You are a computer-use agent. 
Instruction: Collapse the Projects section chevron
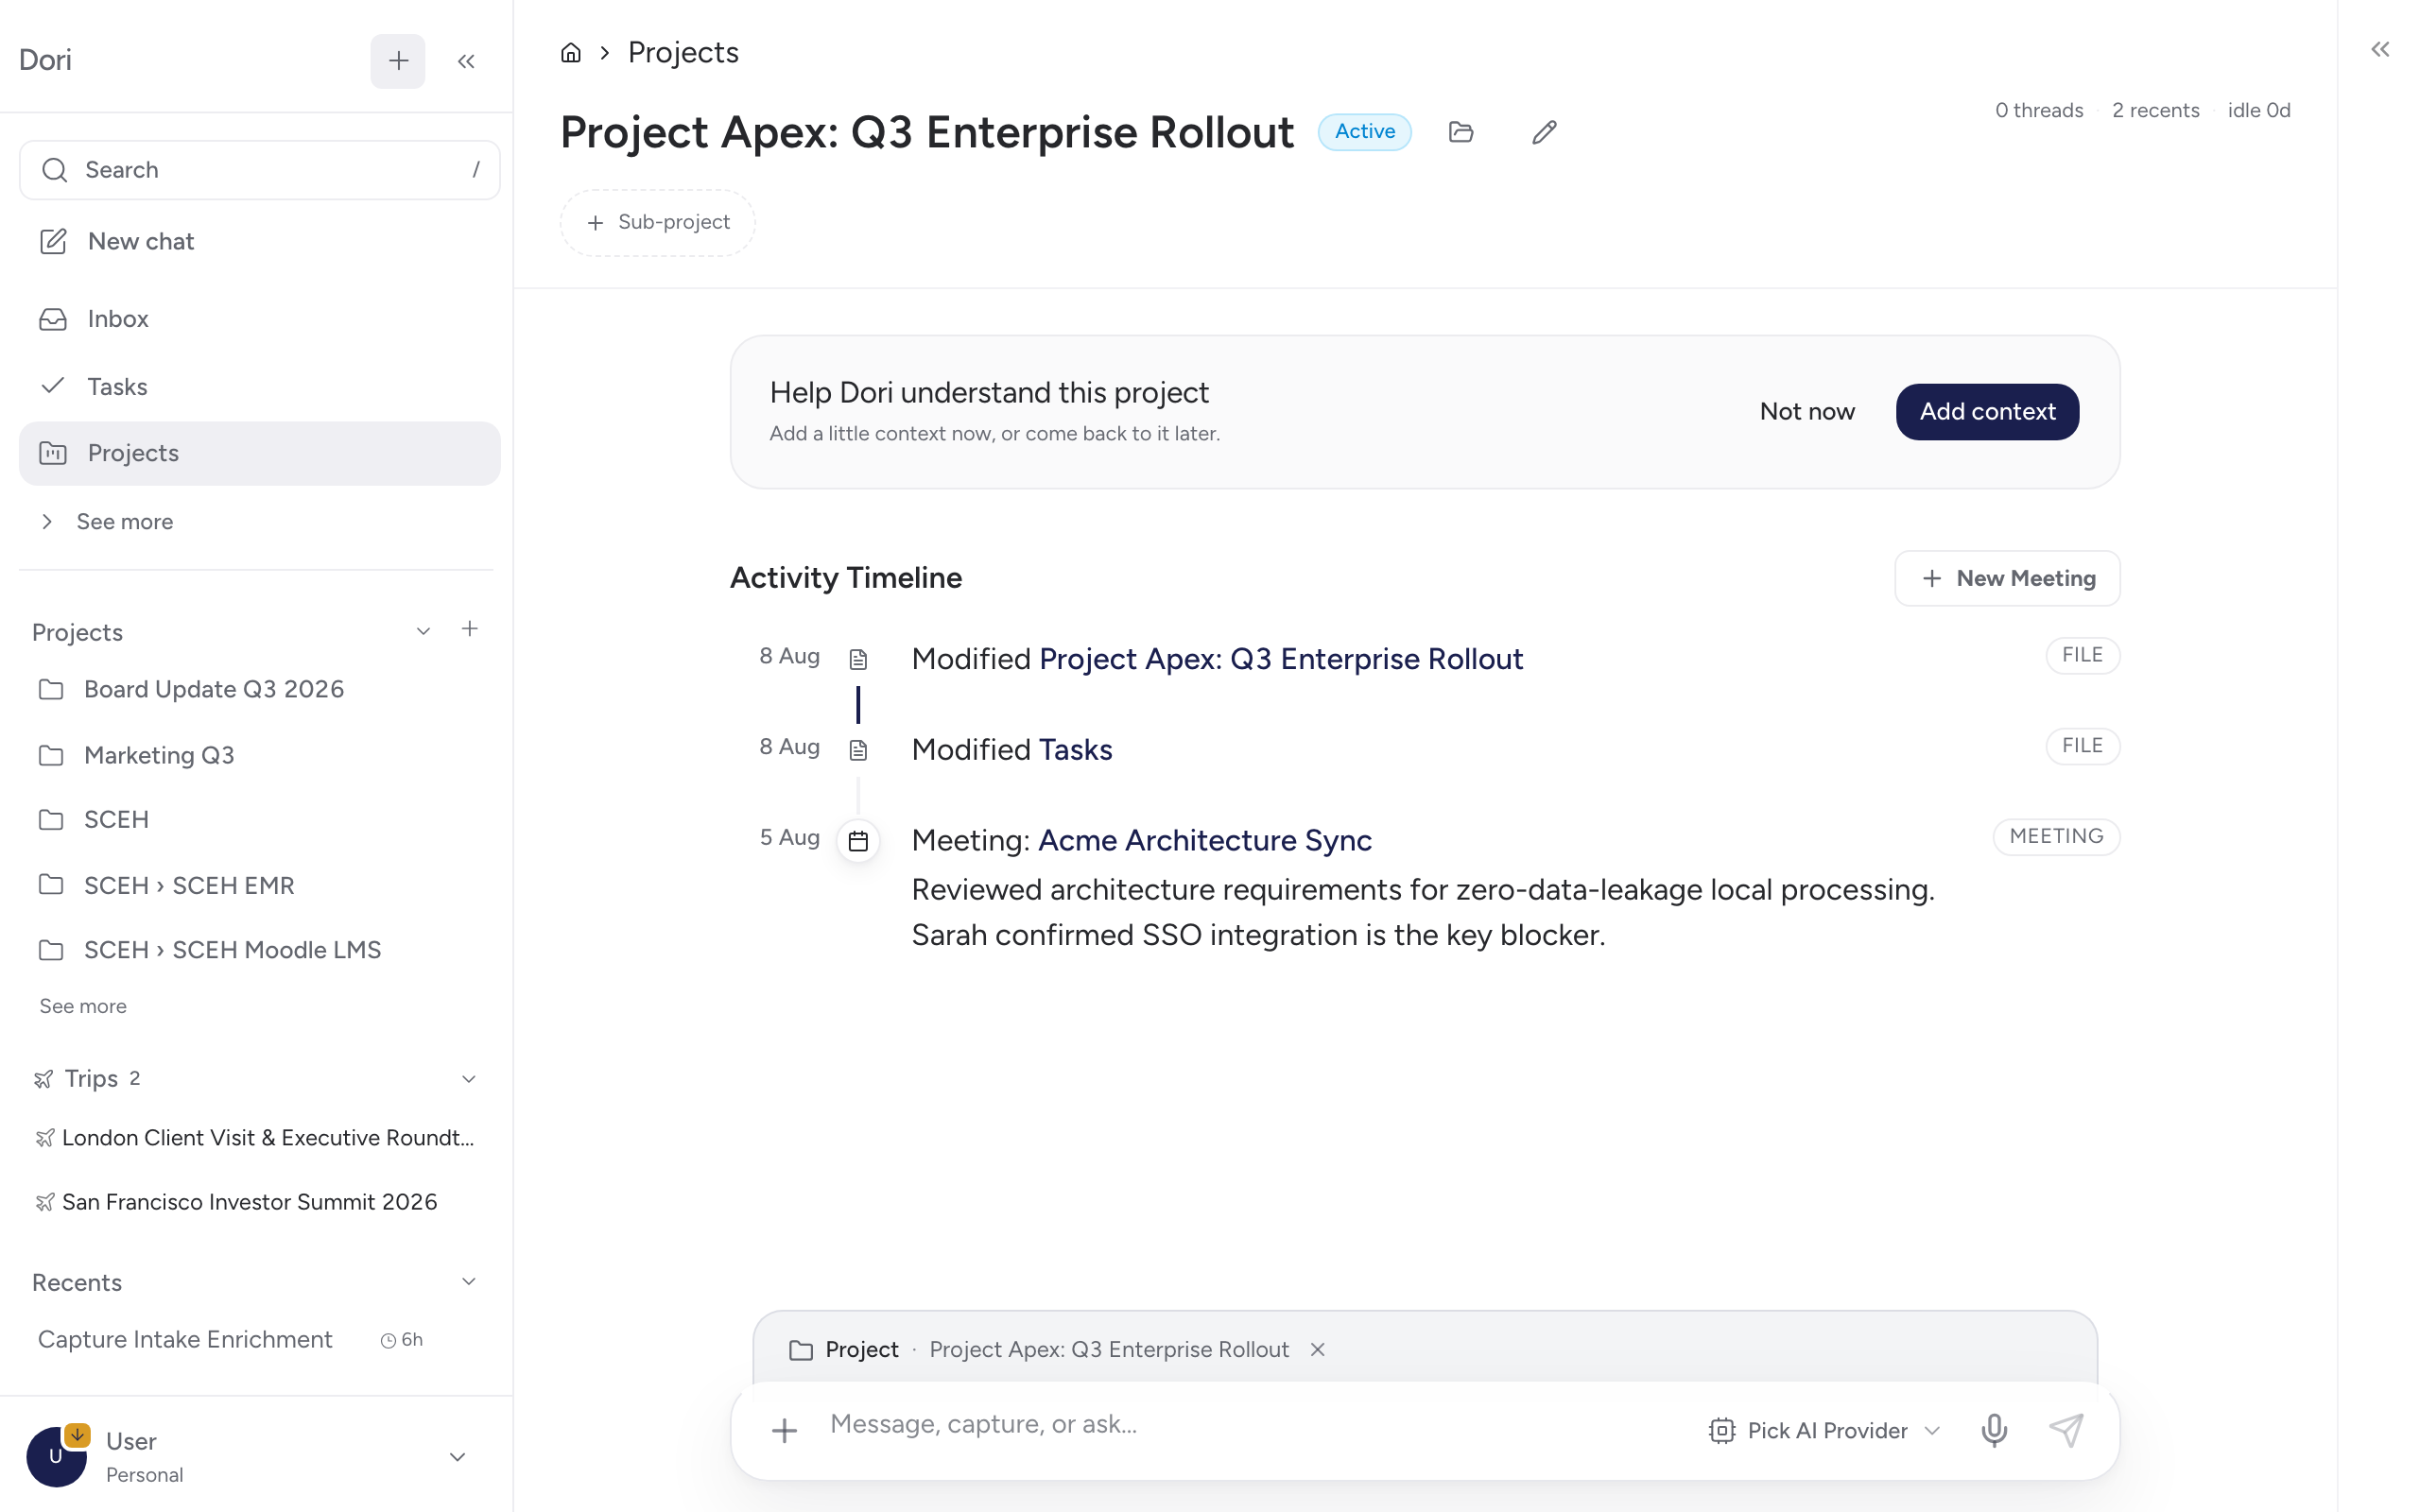(x=423, y=631)
